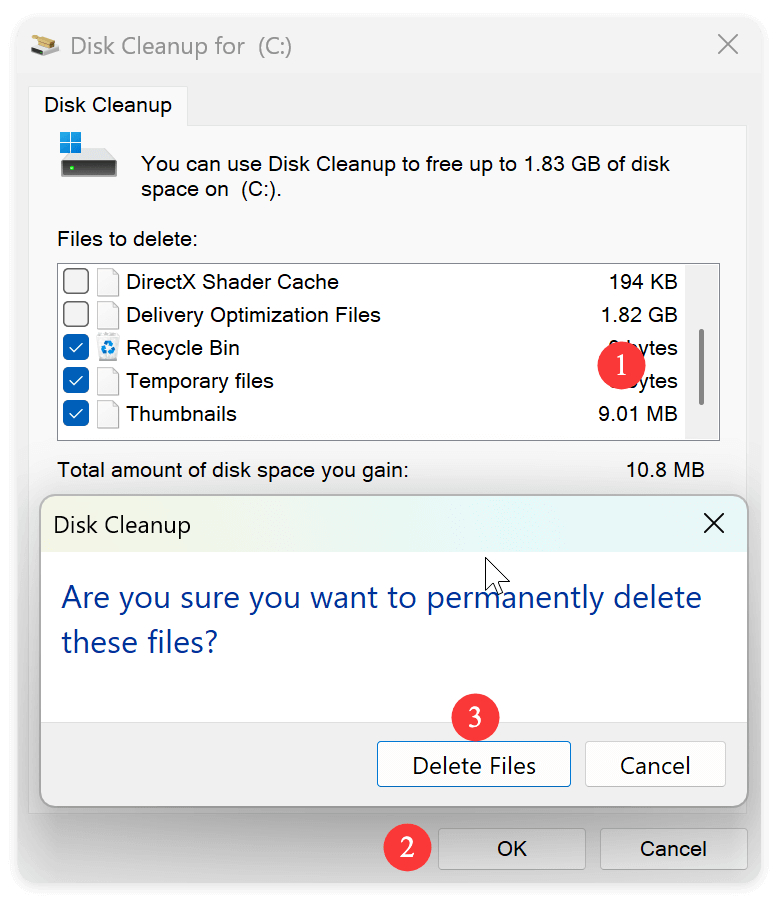Click the file icon next to Temporary files
The width and height of the screenshot is (778, 900).
click(x=110, y=380)
